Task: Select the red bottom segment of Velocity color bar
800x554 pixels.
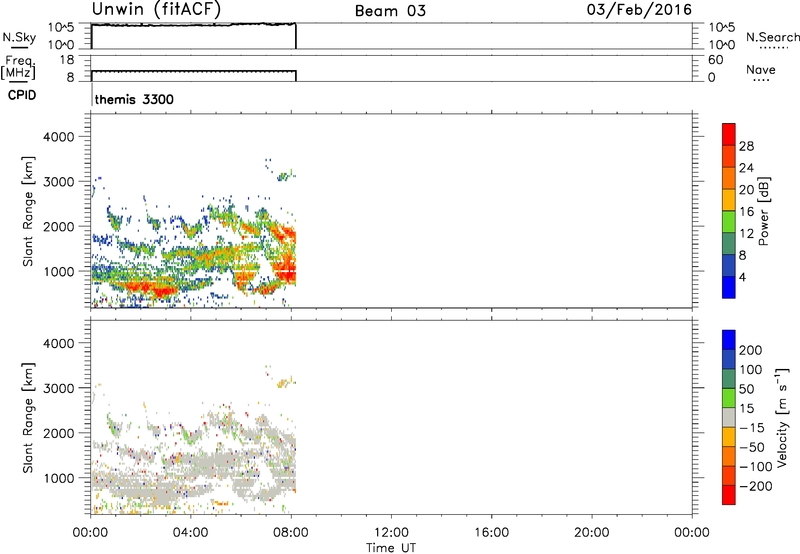Action: tap(729, 495)
